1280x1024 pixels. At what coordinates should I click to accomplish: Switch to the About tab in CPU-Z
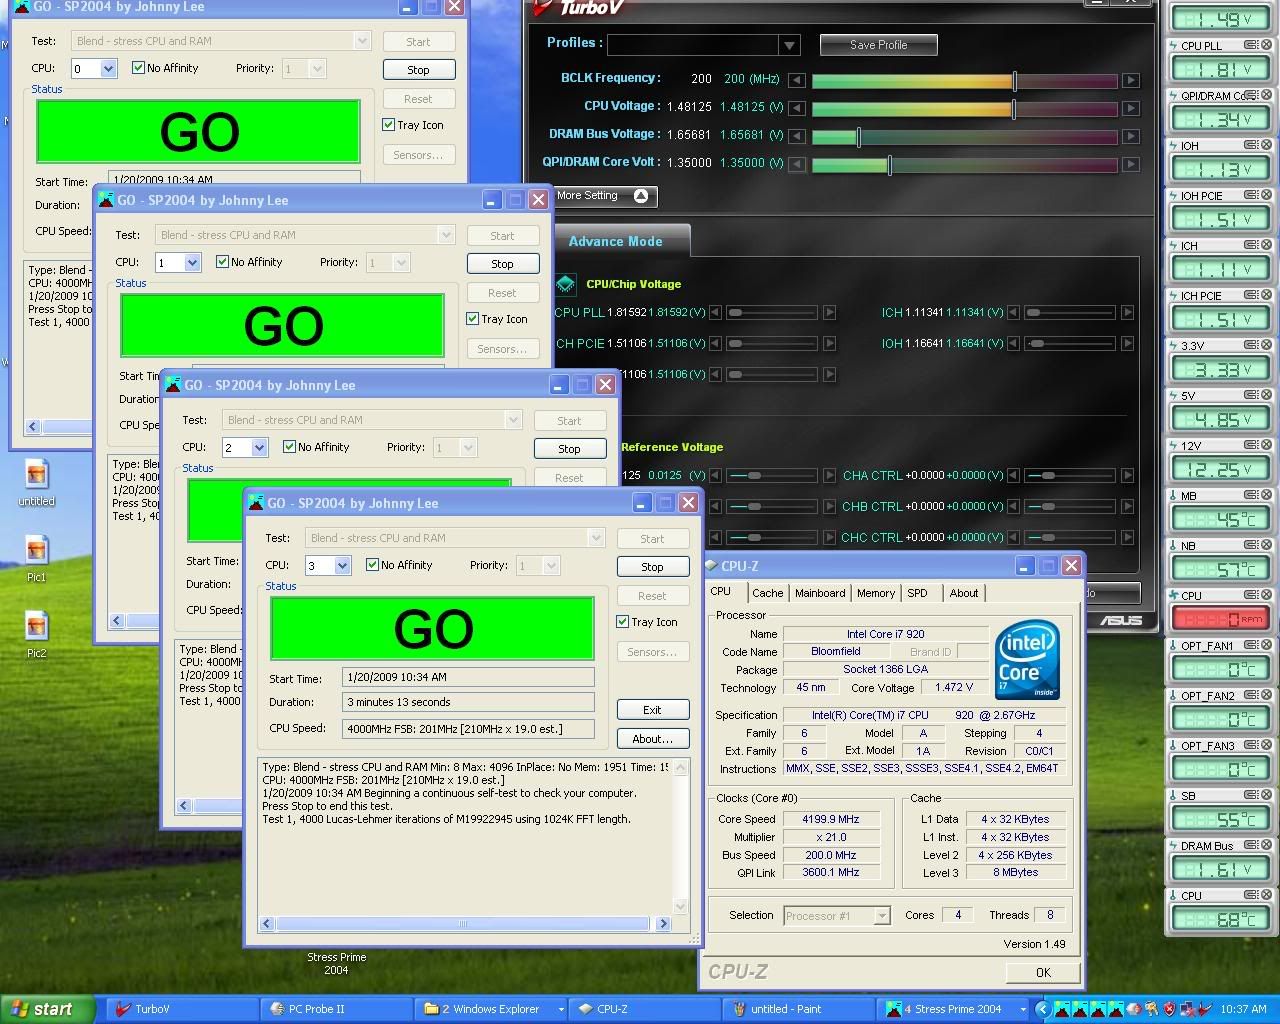pos(964,593)
